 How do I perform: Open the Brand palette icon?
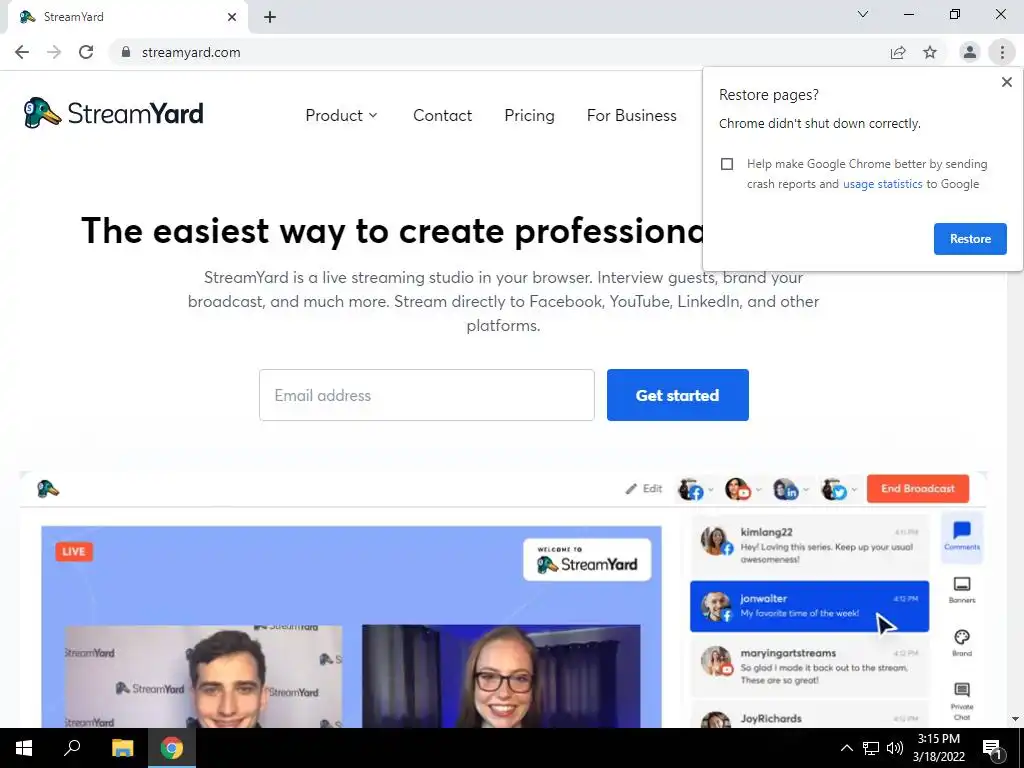pos(962,642)
